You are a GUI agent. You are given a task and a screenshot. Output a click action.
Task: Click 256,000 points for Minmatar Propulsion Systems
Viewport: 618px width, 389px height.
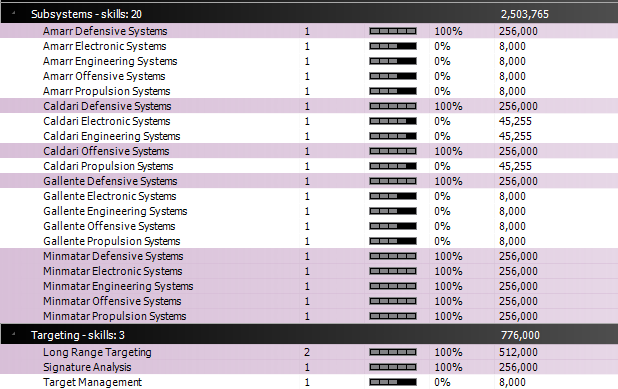coord(518,316)
